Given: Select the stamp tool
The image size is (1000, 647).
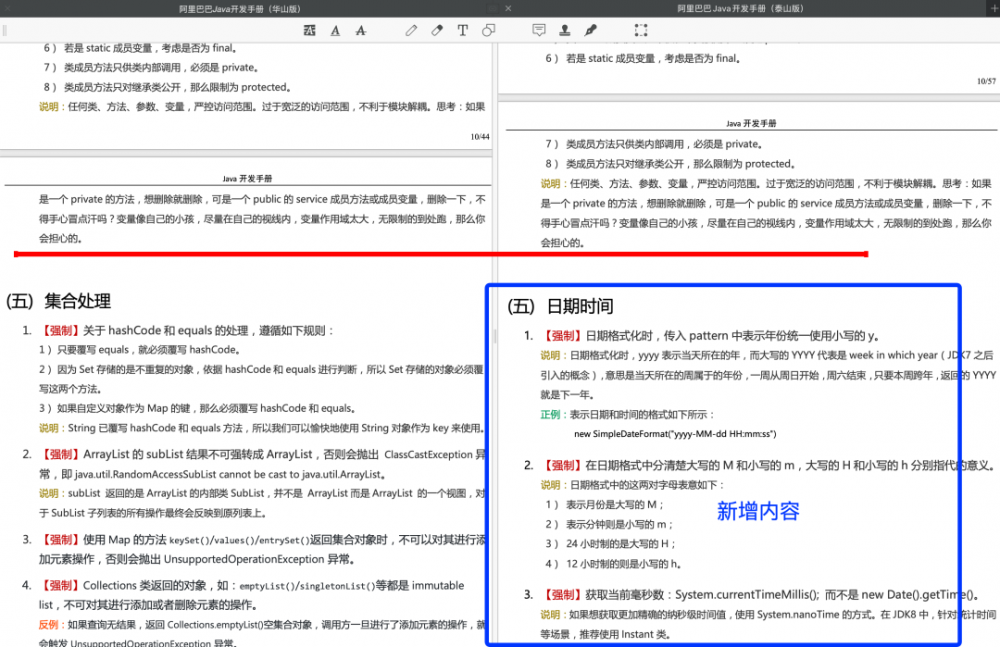Looking at the screenshot, I should click(563, 30).
